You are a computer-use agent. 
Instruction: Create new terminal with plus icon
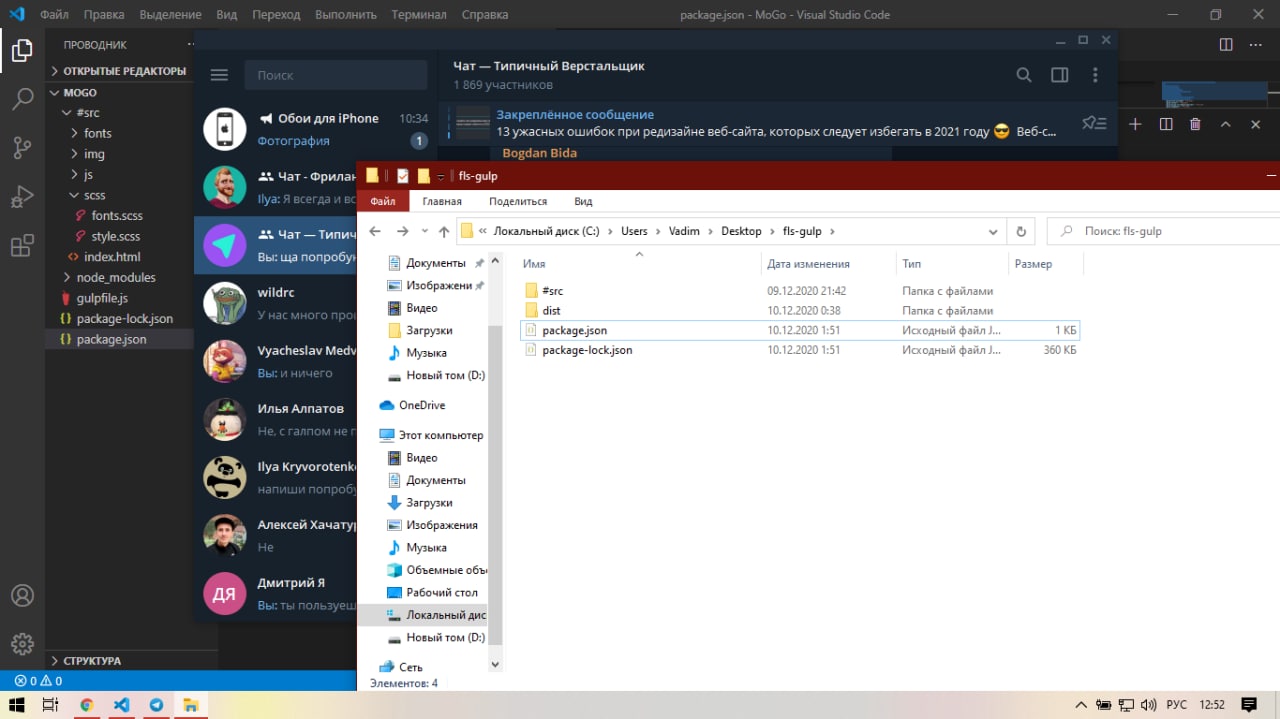pos(1135,124)
